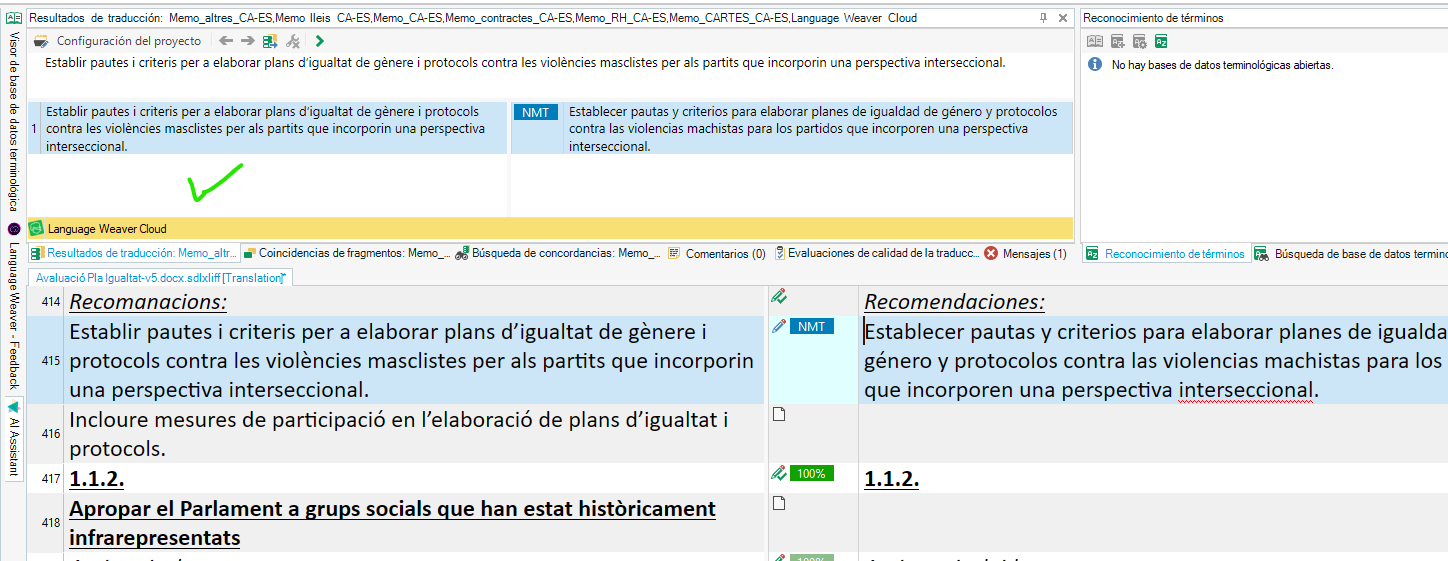The height and width of the screenshot is (561, 1448).
Task: Click the NMT badge in segment 415
Action: [811, 326]
